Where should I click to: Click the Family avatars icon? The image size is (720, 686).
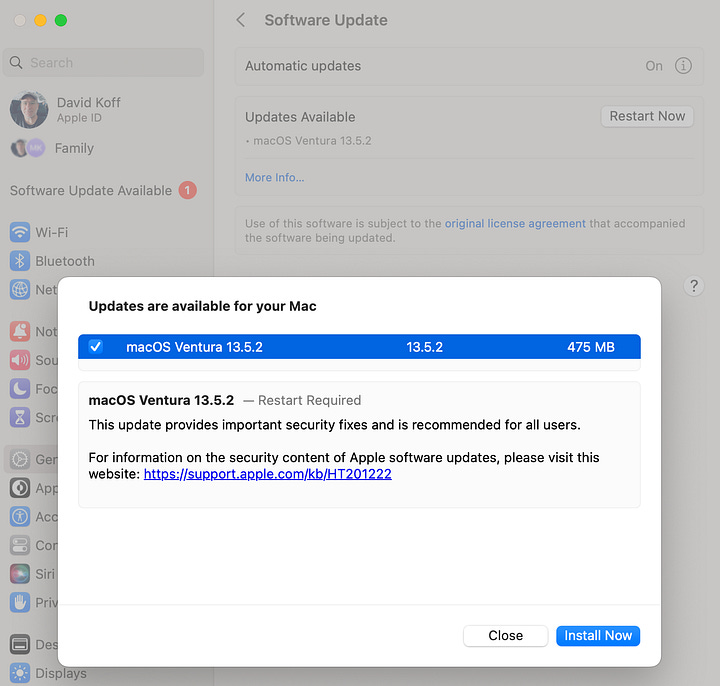tap(28, 148)
